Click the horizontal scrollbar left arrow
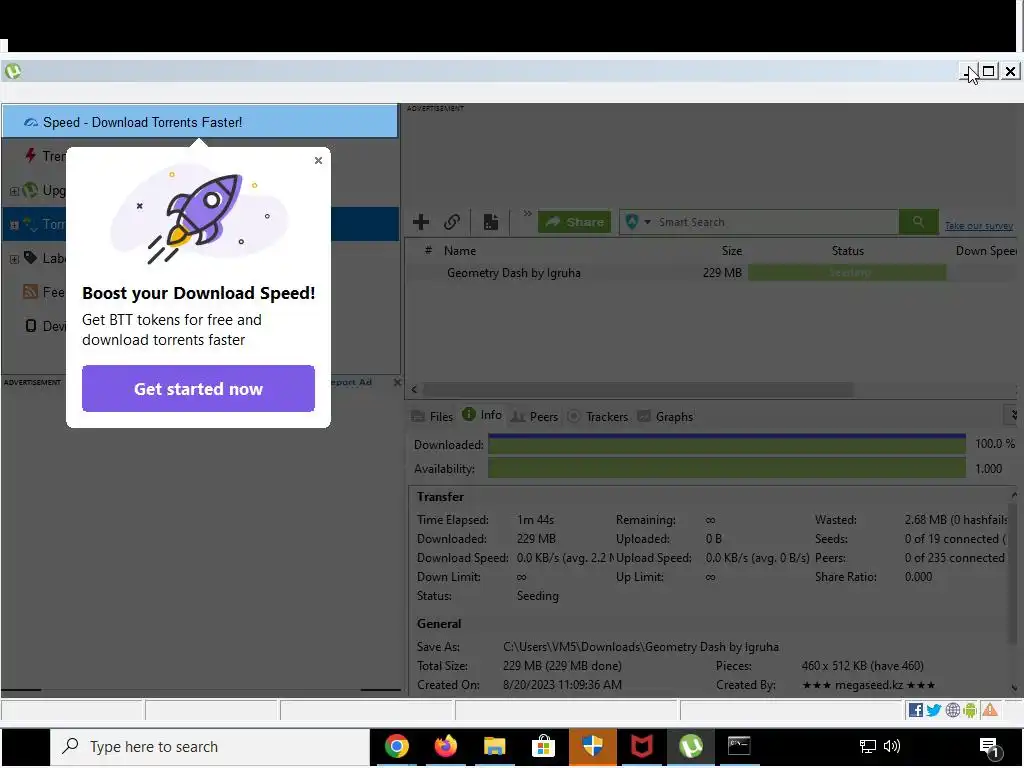Image resolution: width=1024 pixels, height=768 pixels. click(x=414, y=390)
